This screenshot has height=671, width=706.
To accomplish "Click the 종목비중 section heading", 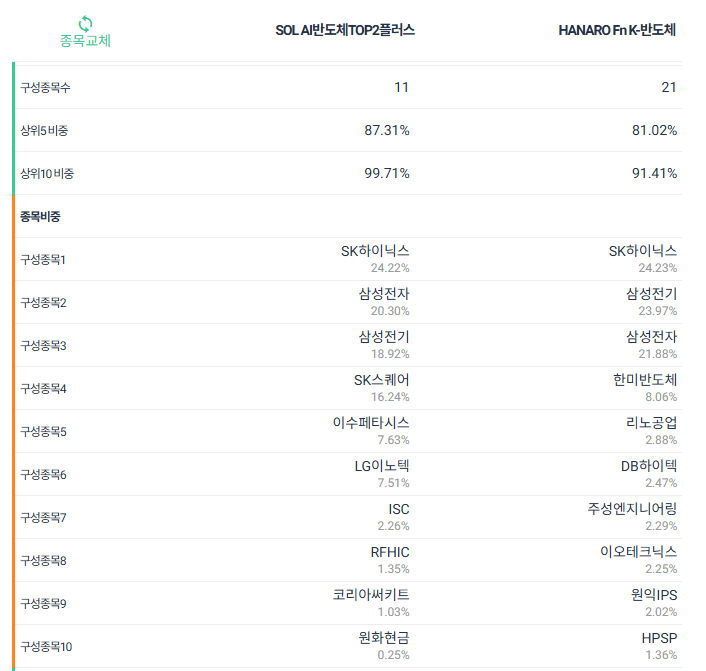I will (x=40, y=217).
